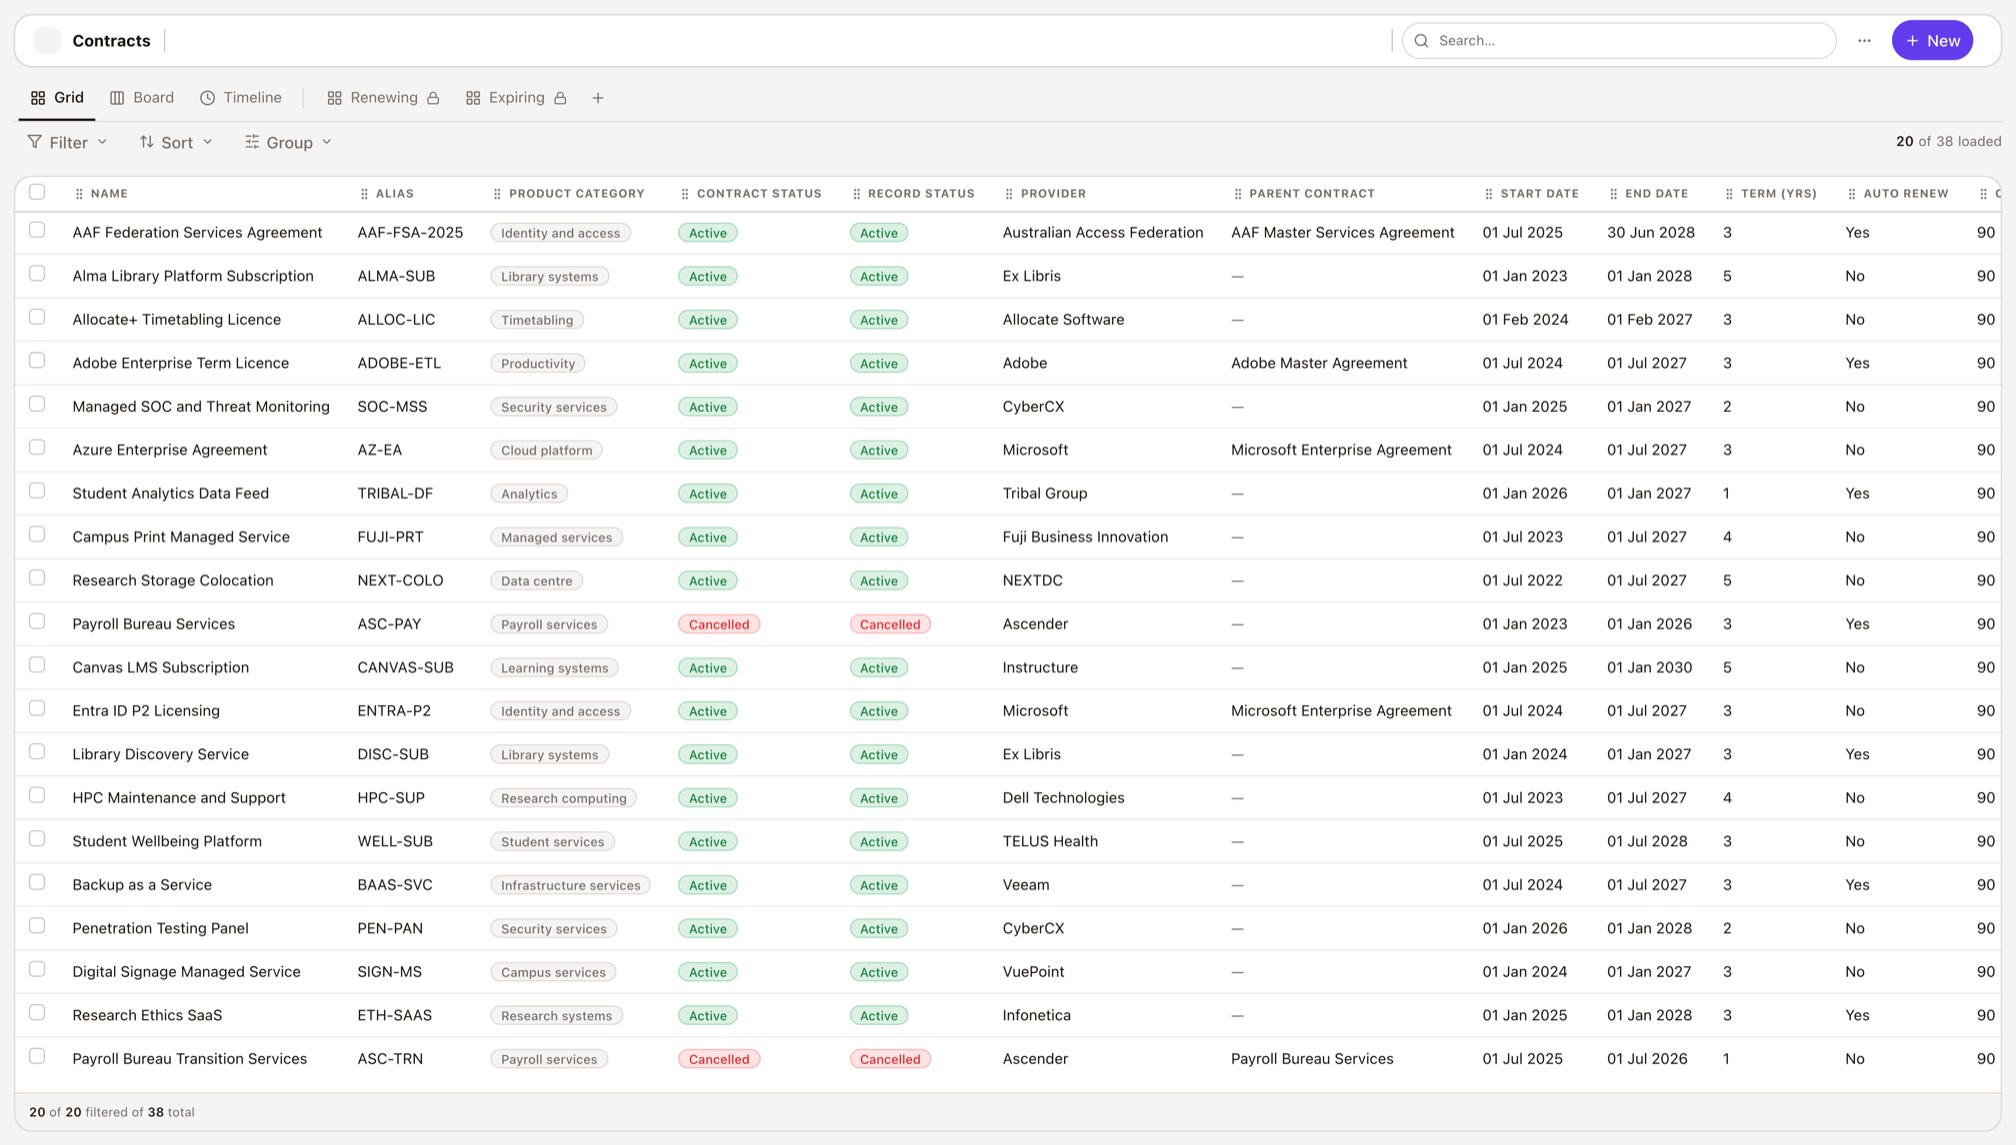Image resolution: width=2016 pixels, height=1145 pixels.
Task: Click the Contracts app icon
Action: pos(47,41)
